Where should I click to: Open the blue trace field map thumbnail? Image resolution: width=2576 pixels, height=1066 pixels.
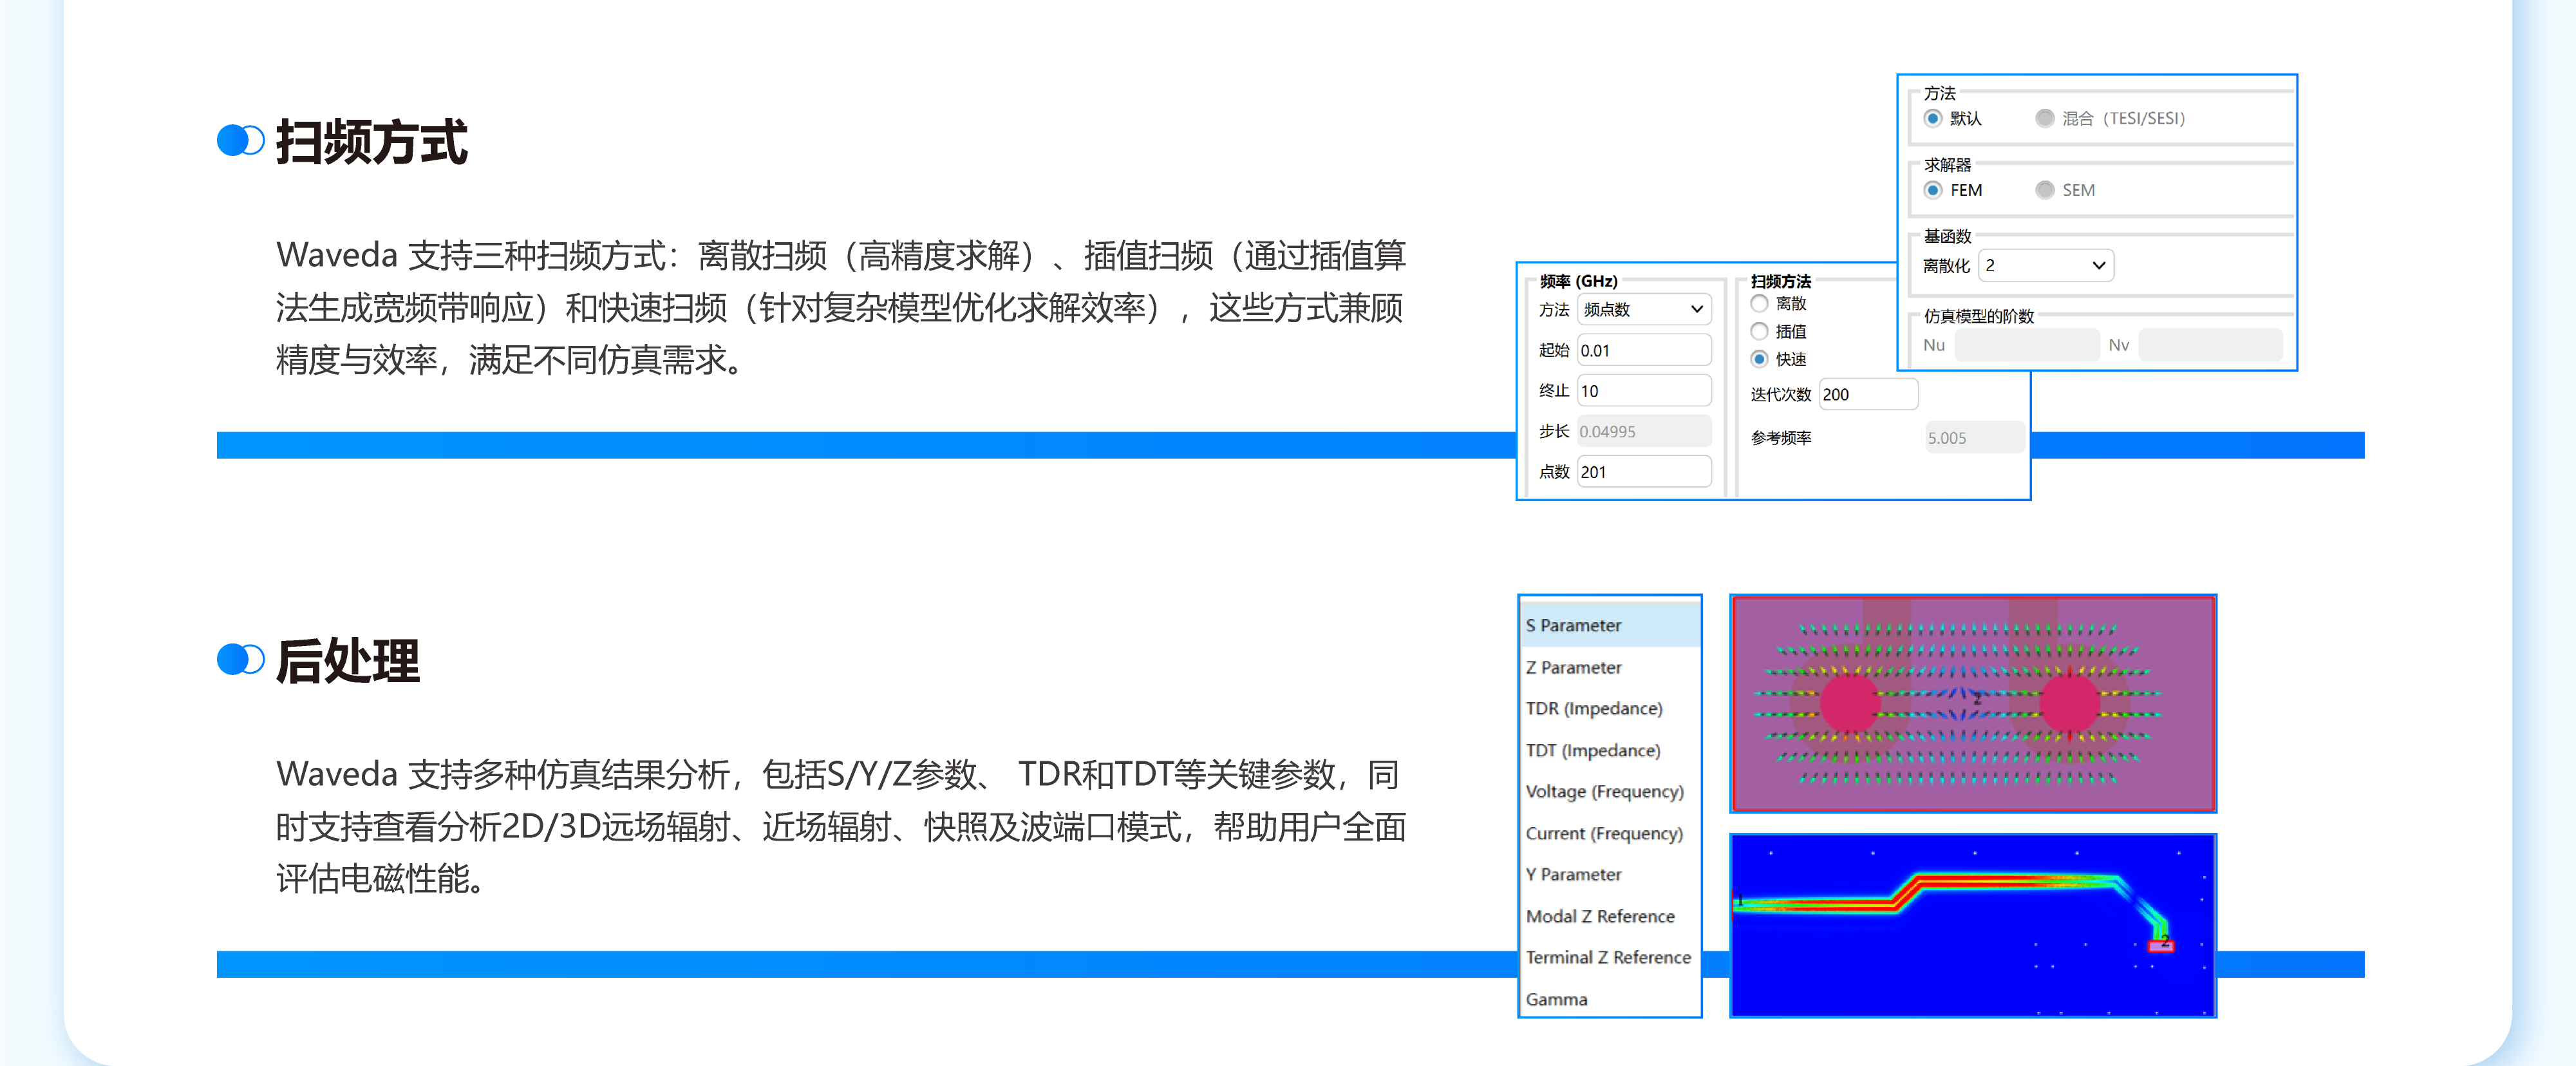click(x=1973, y=926)
